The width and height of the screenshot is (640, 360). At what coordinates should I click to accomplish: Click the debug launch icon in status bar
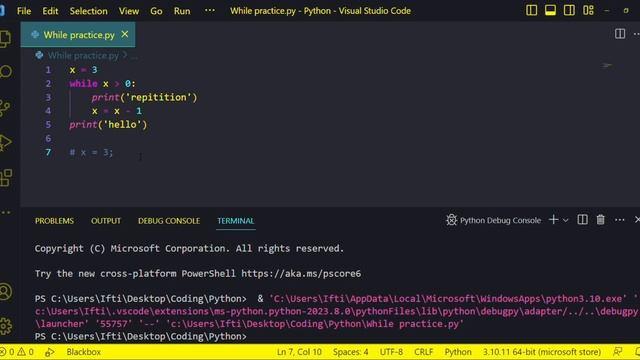tap(49, 352)
